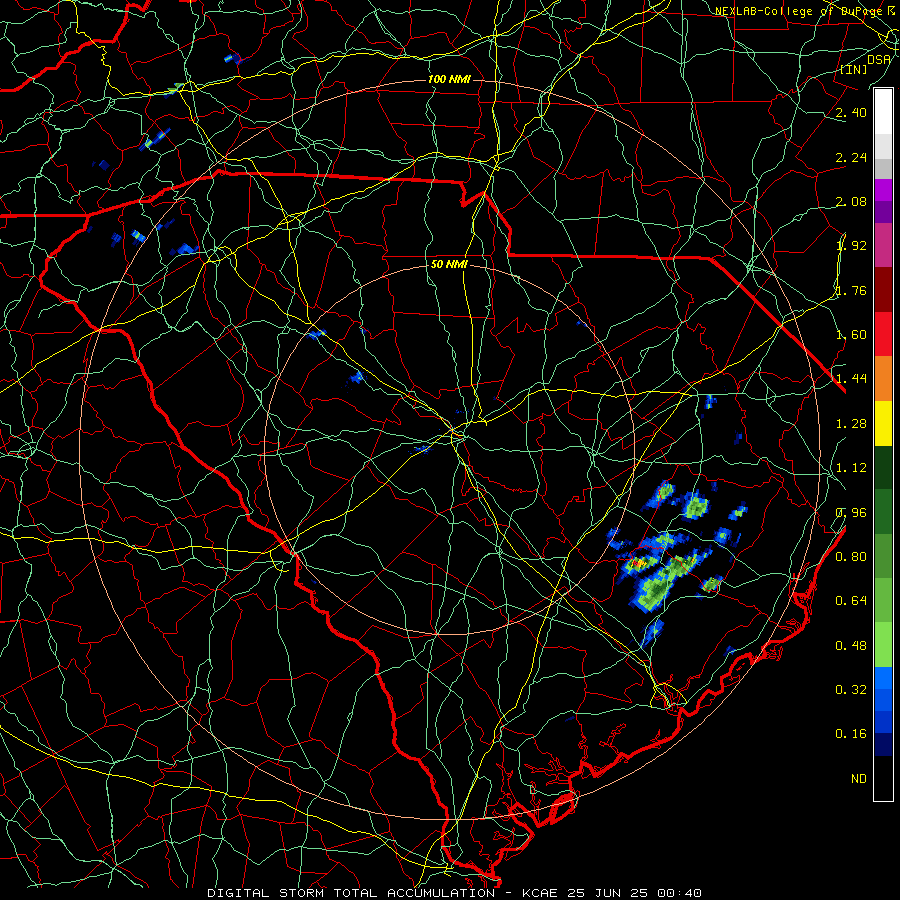Screen dimensions: 900x900
Task: Select the ND legend label
Action: (x=859, y=779)
